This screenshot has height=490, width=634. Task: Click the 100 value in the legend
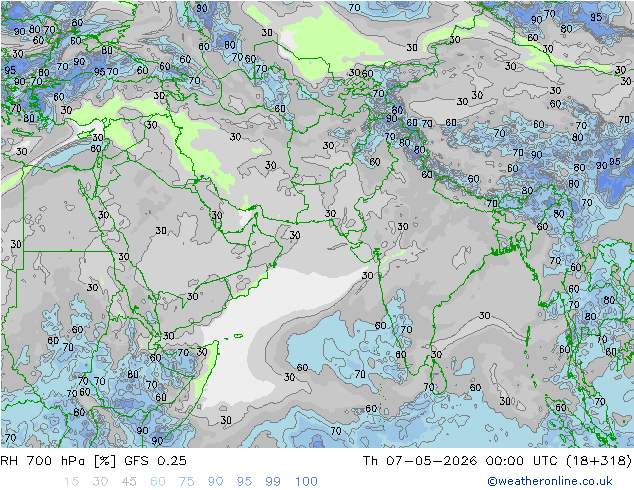click(x=306, y=482)
